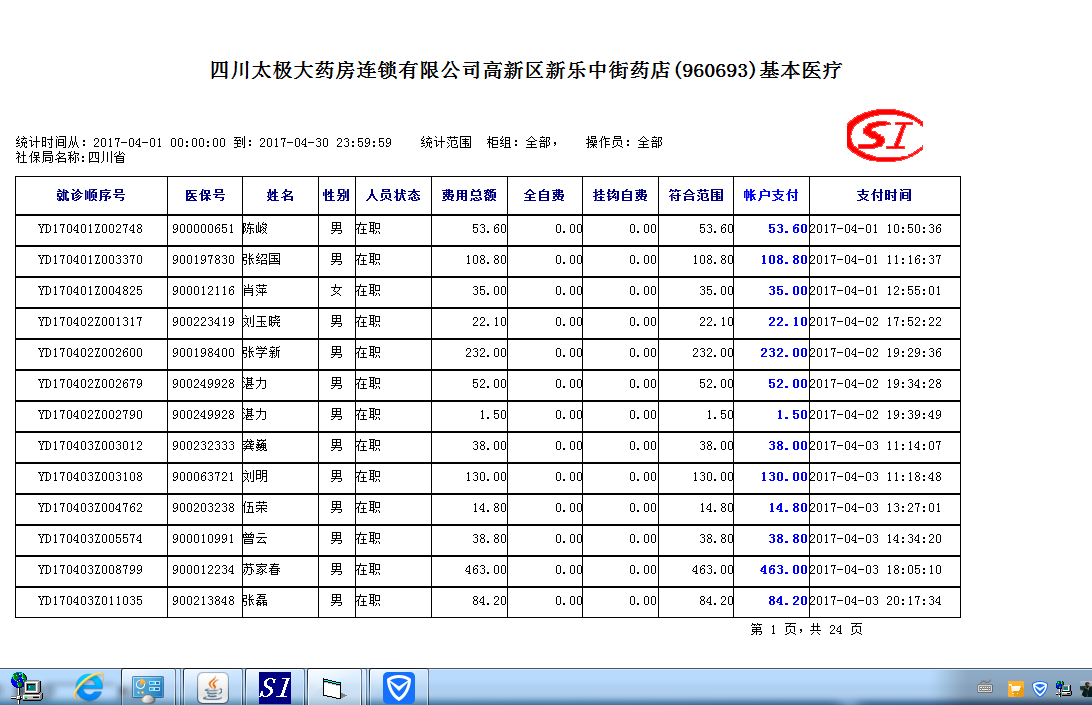The width and height of the screenshot is (1092, 705).
Task: Select row number YD170403Z005574
Action: [91, 539]
